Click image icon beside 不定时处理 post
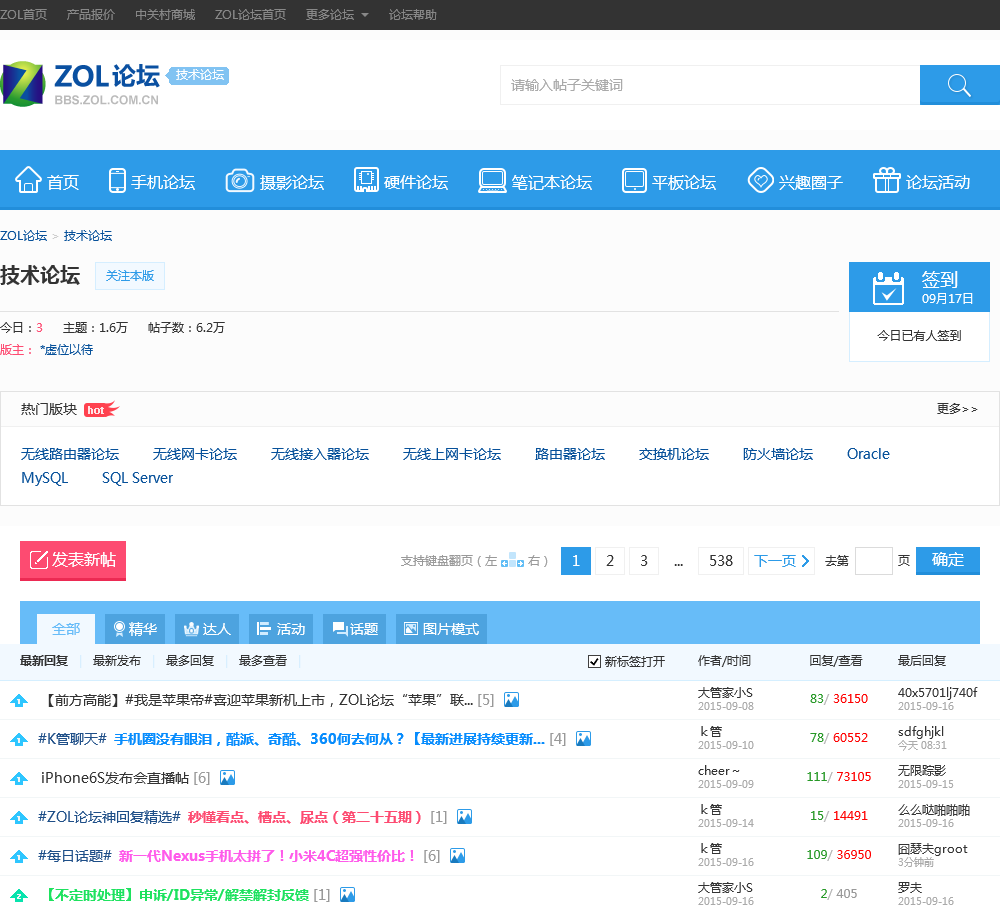 click(348, 894)
